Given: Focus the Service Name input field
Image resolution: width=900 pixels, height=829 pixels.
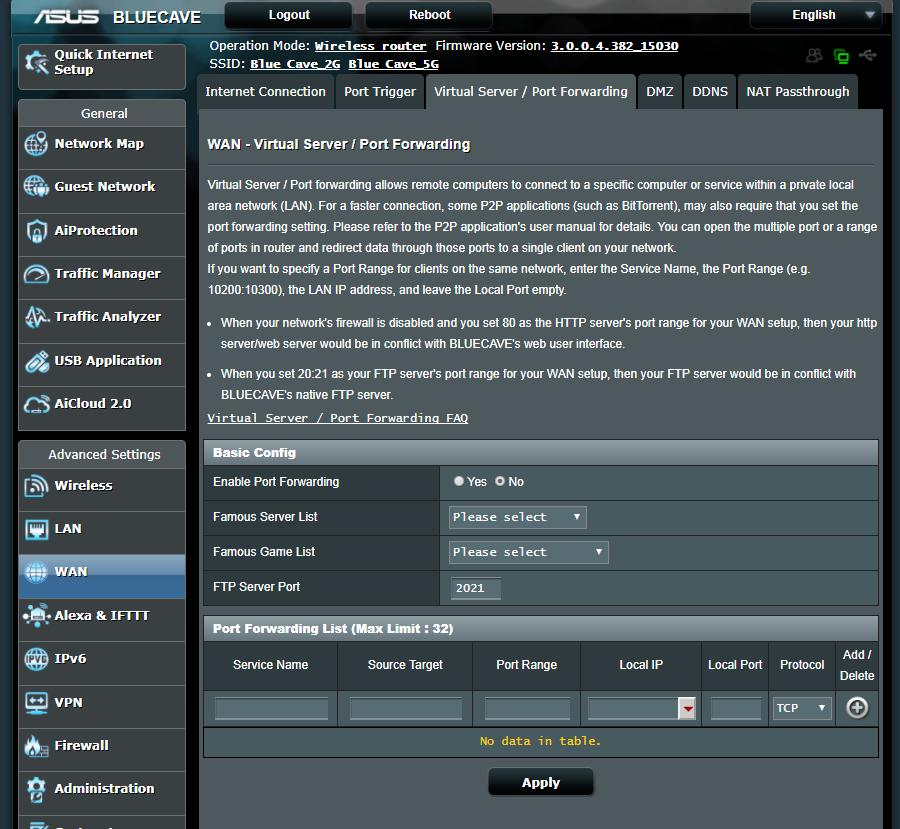Looking at the screenshot, I should pos(271,708).
